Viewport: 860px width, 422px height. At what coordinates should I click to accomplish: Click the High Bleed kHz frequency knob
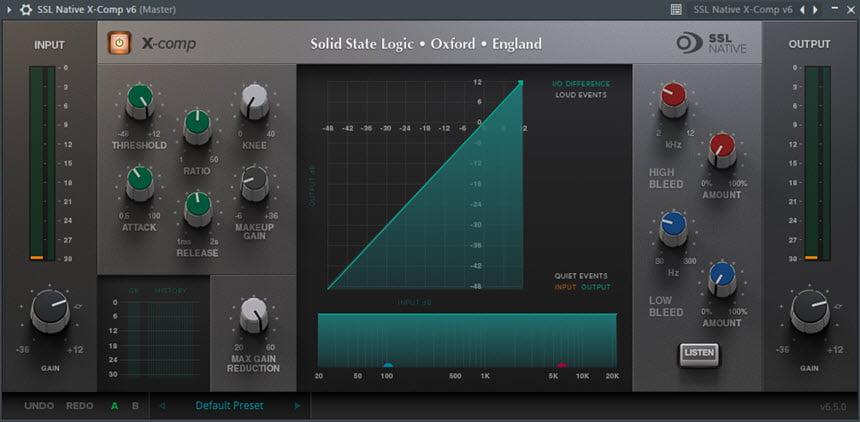[674, 100]
